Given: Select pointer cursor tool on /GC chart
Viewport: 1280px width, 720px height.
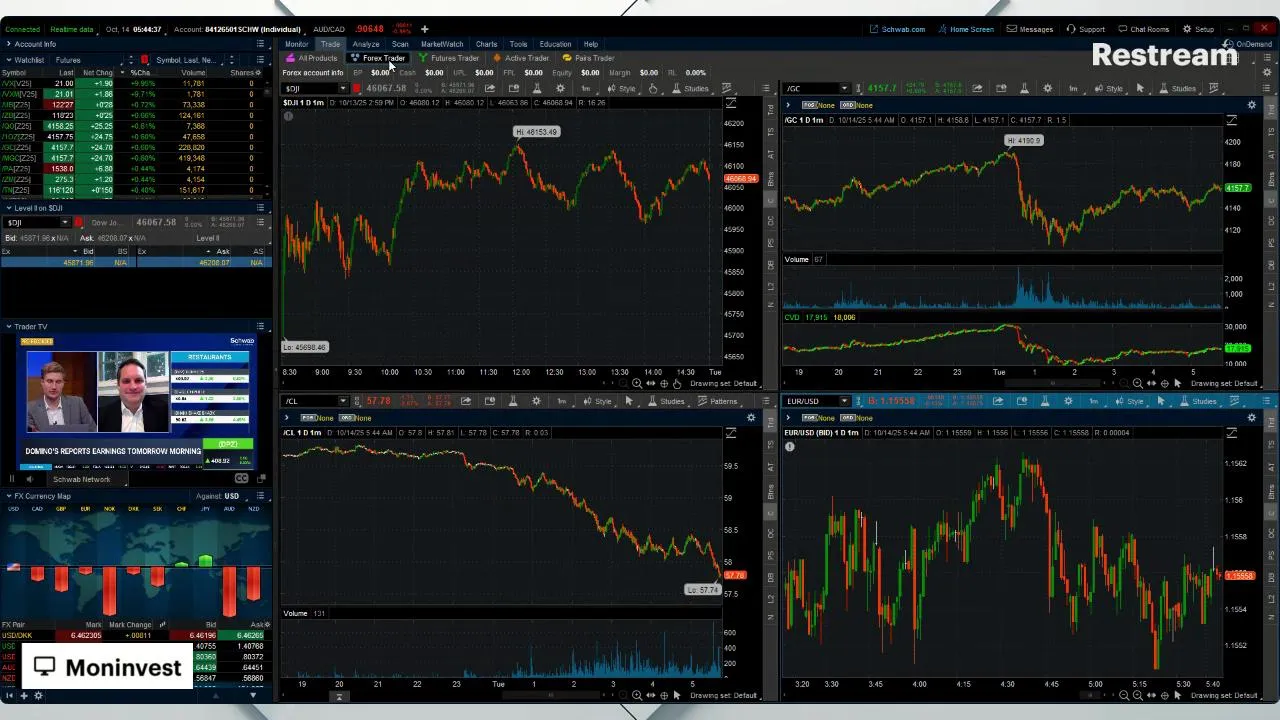Looking at the screenshot, I should [1140, 88].
